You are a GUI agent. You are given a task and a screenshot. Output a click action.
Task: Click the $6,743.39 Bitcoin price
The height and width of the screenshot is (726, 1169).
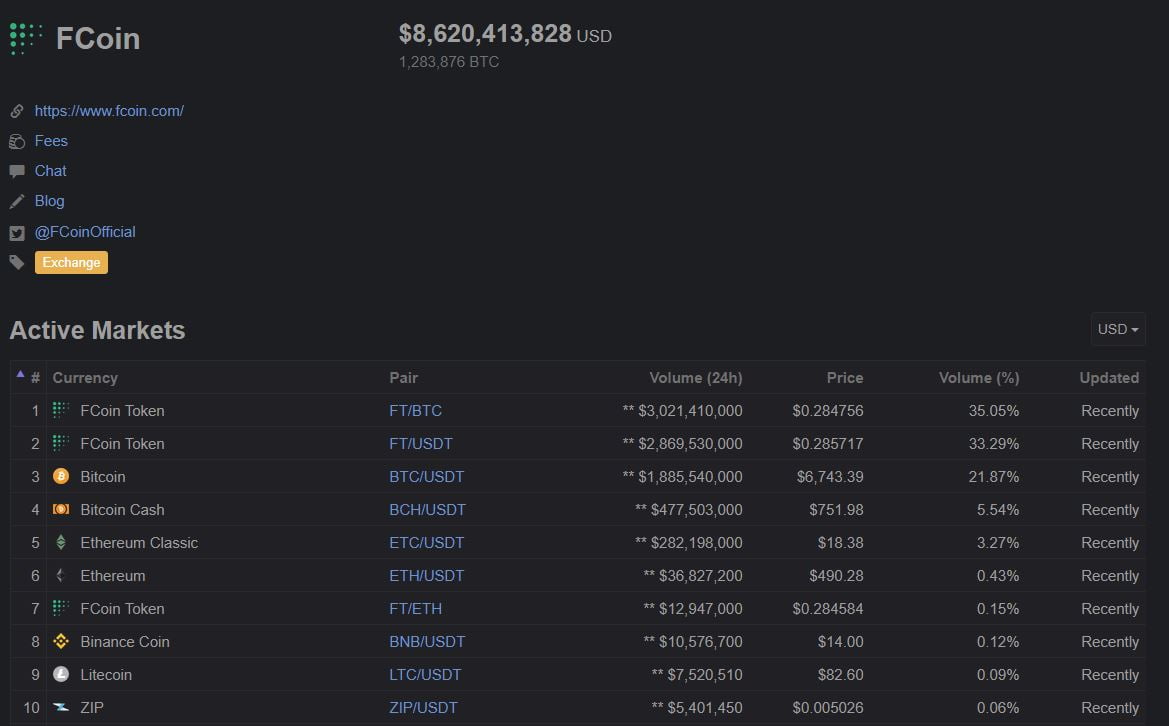[x=830, y=476]
